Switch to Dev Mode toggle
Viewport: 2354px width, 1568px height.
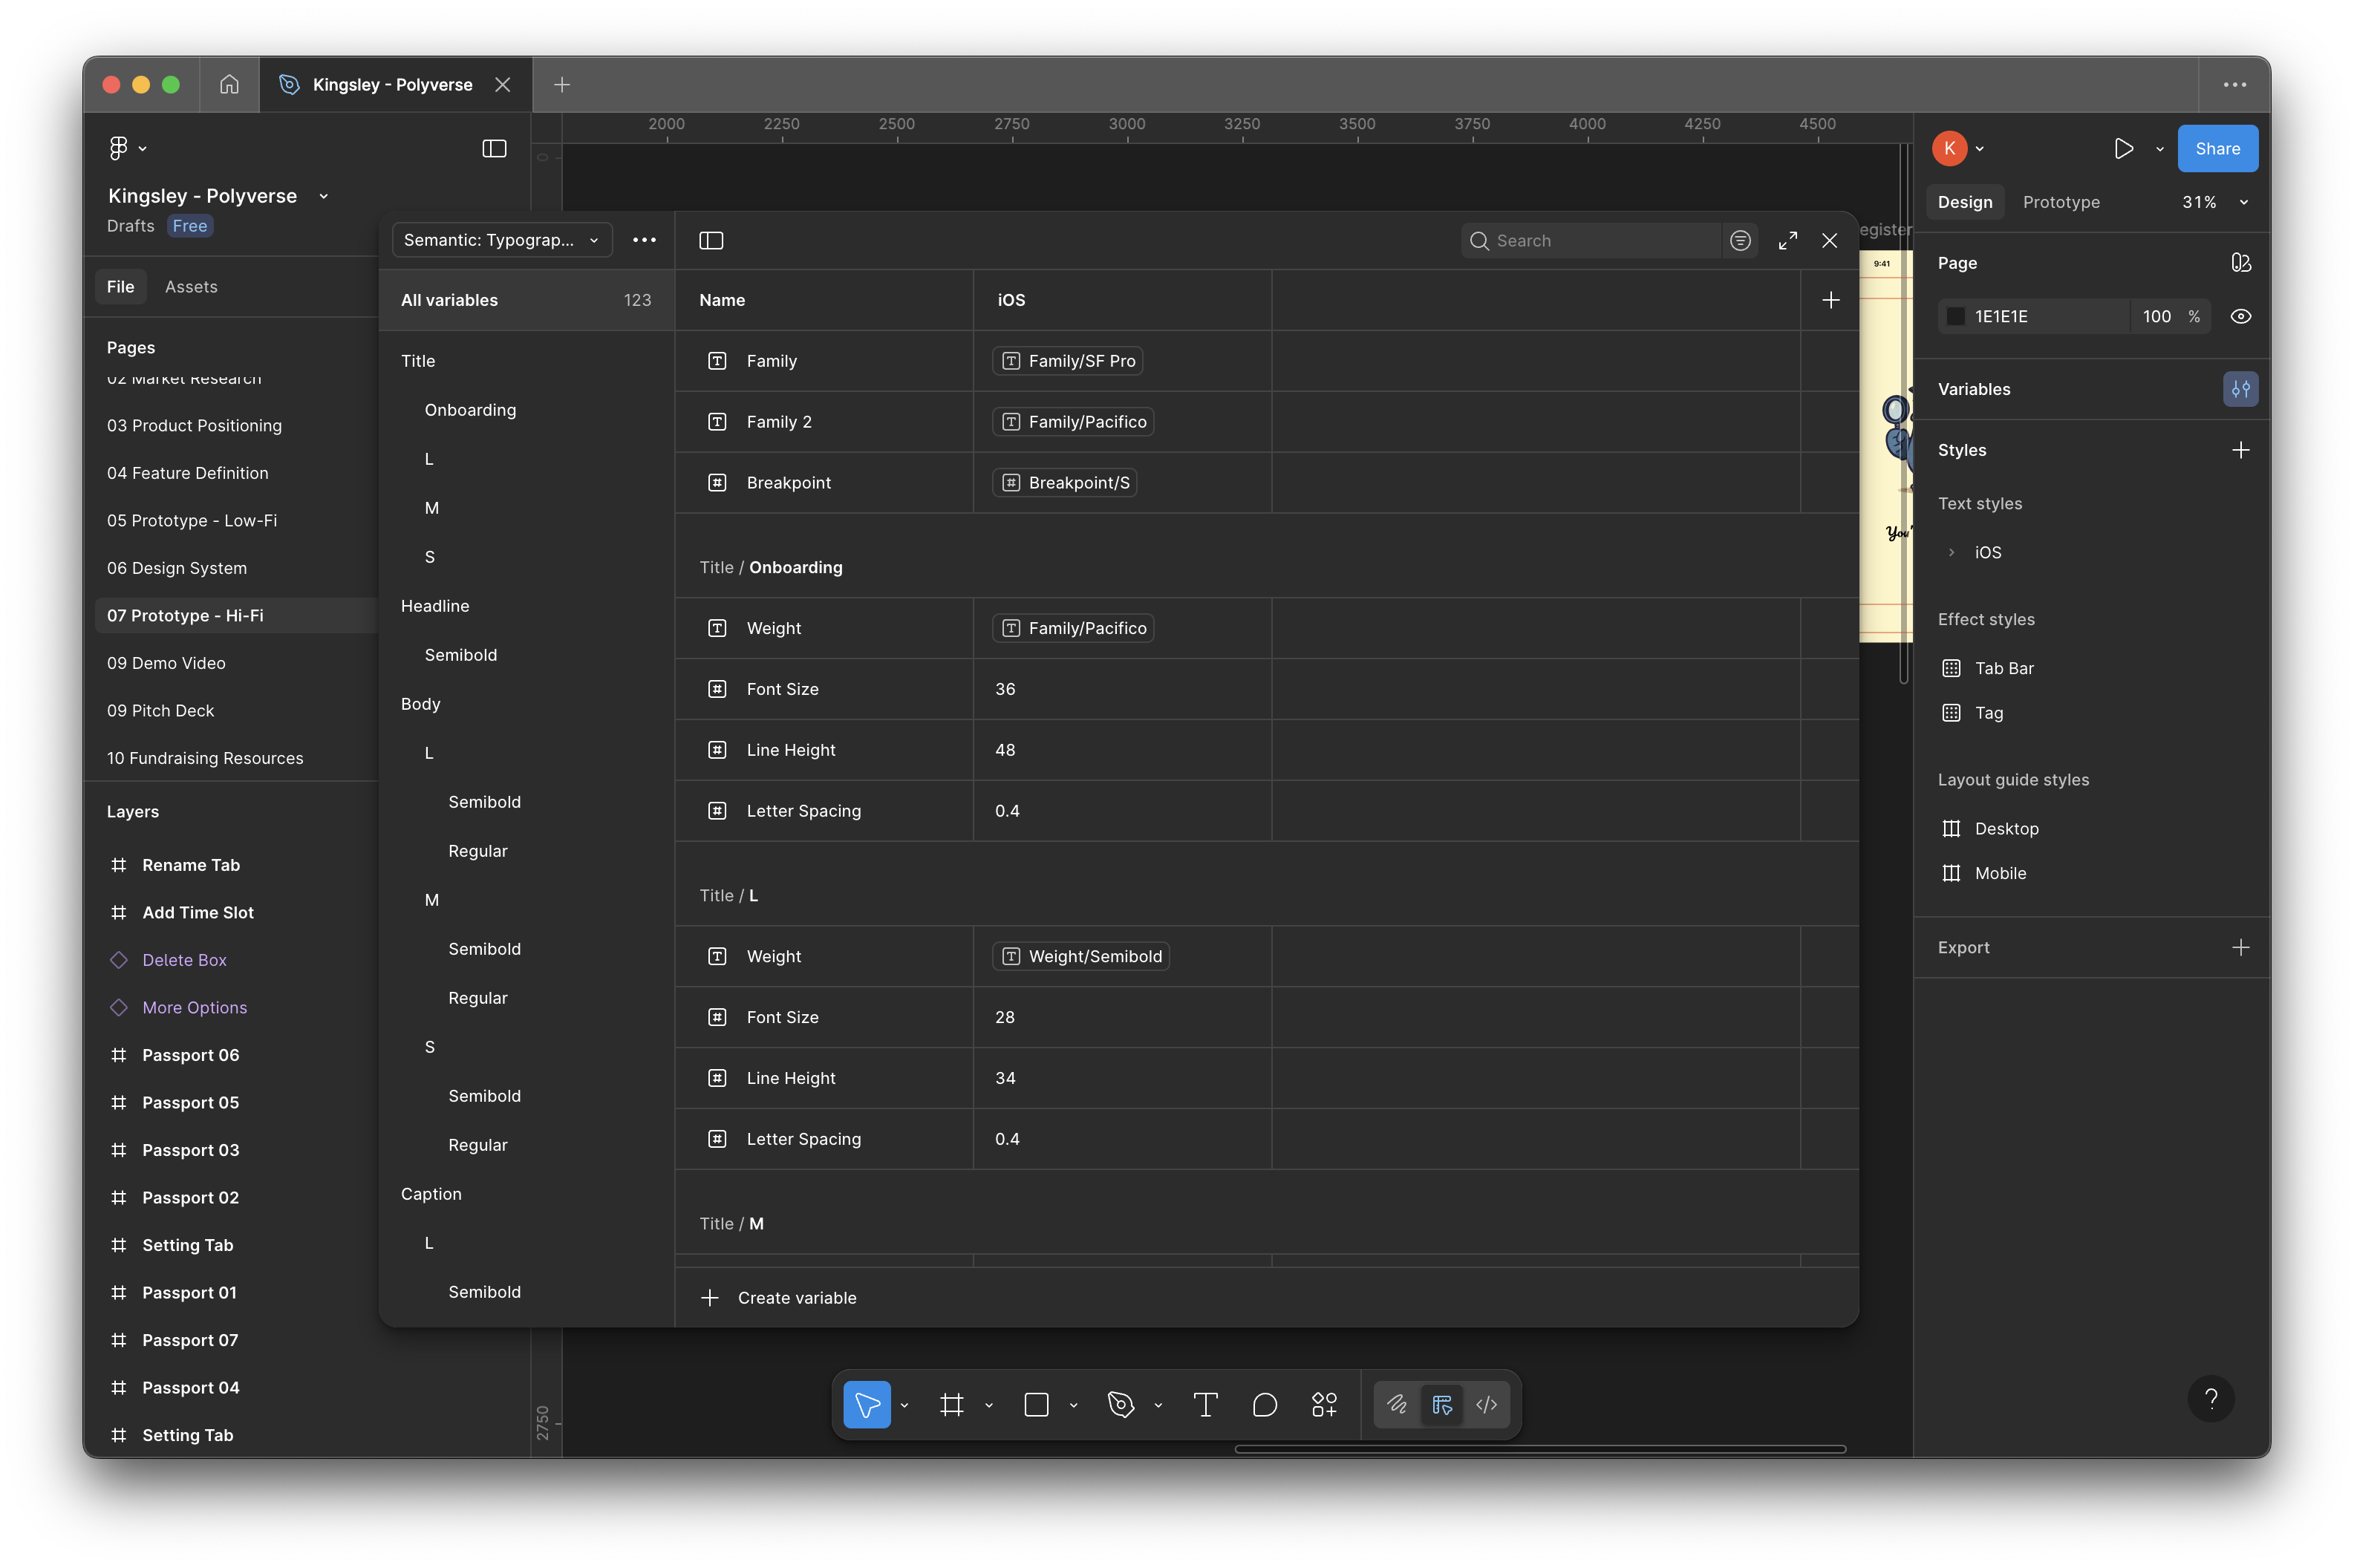point(1486,1405)
